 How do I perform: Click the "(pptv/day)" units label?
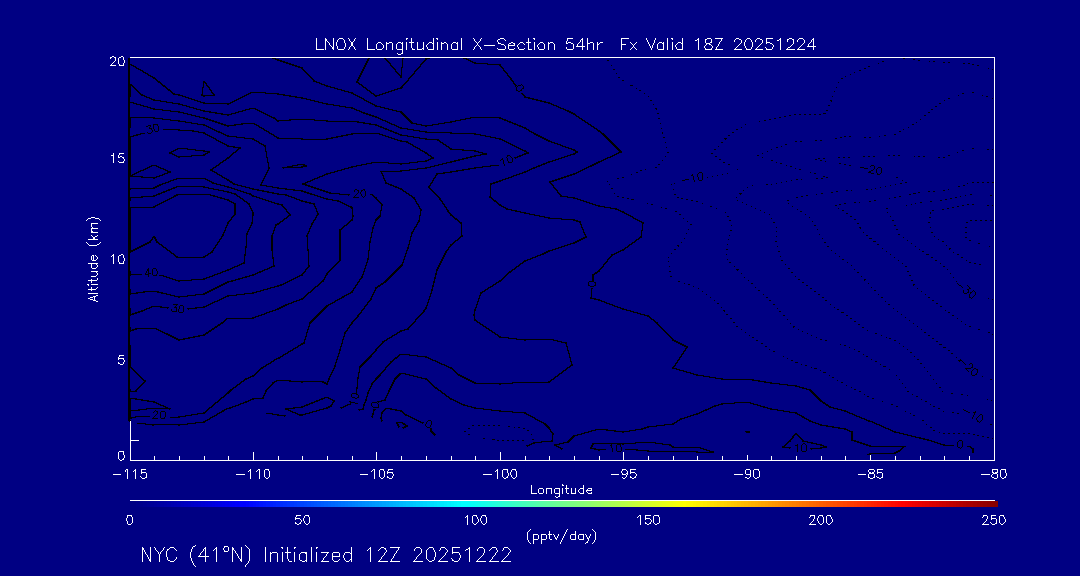561,536
